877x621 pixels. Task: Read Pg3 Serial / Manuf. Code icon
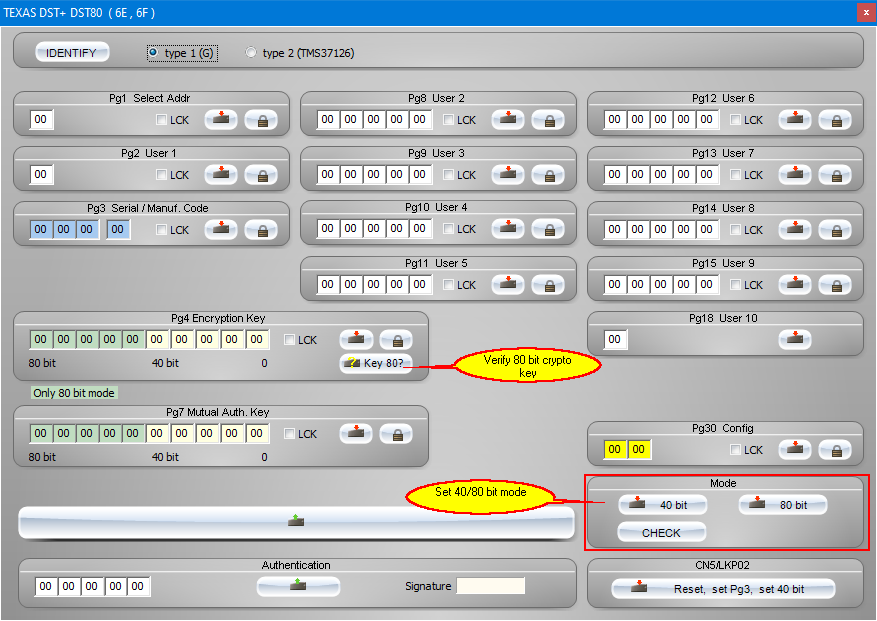221,229
